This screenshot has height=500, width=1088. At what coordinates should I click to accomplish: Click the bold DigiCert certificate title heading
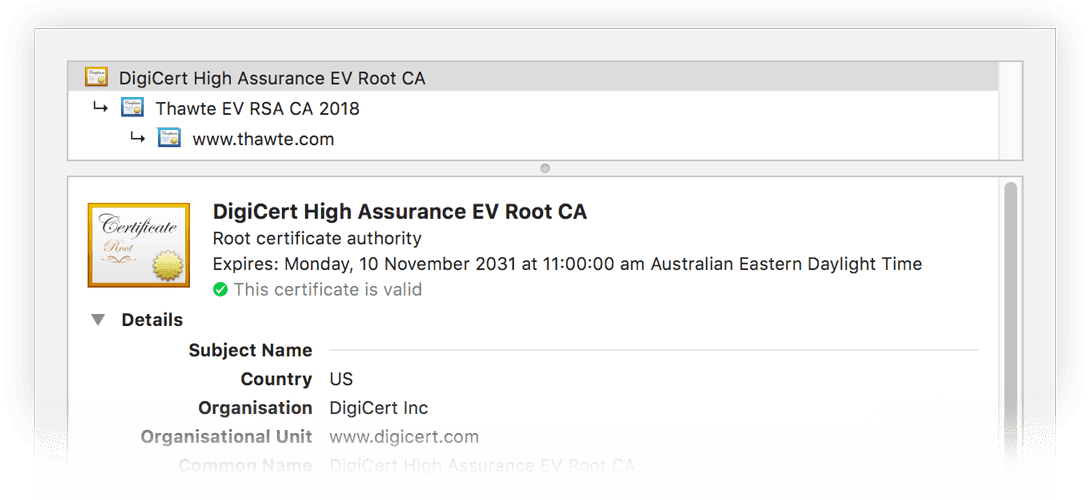tap(400, 212)
